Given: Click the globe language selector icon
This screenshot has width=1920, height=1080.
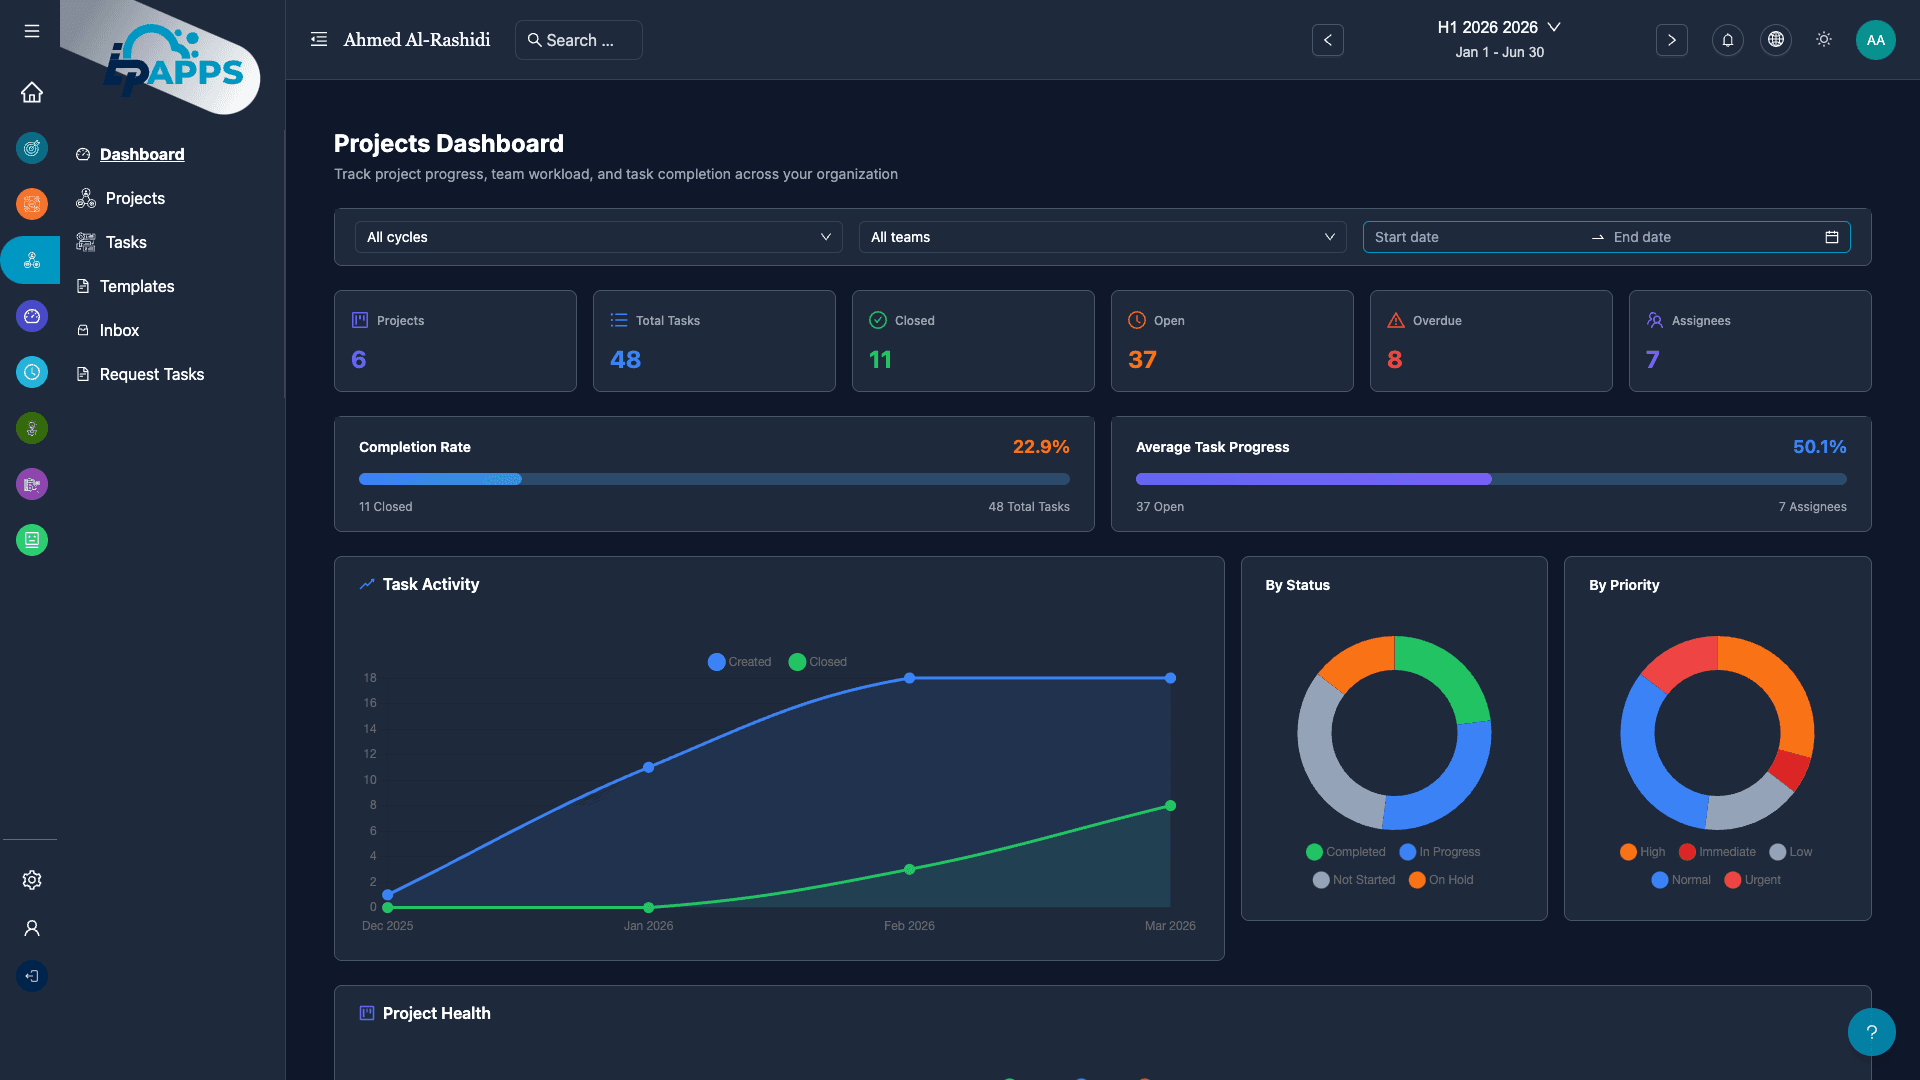Looking at the screenshot, I should click(x=1775, y=40).
